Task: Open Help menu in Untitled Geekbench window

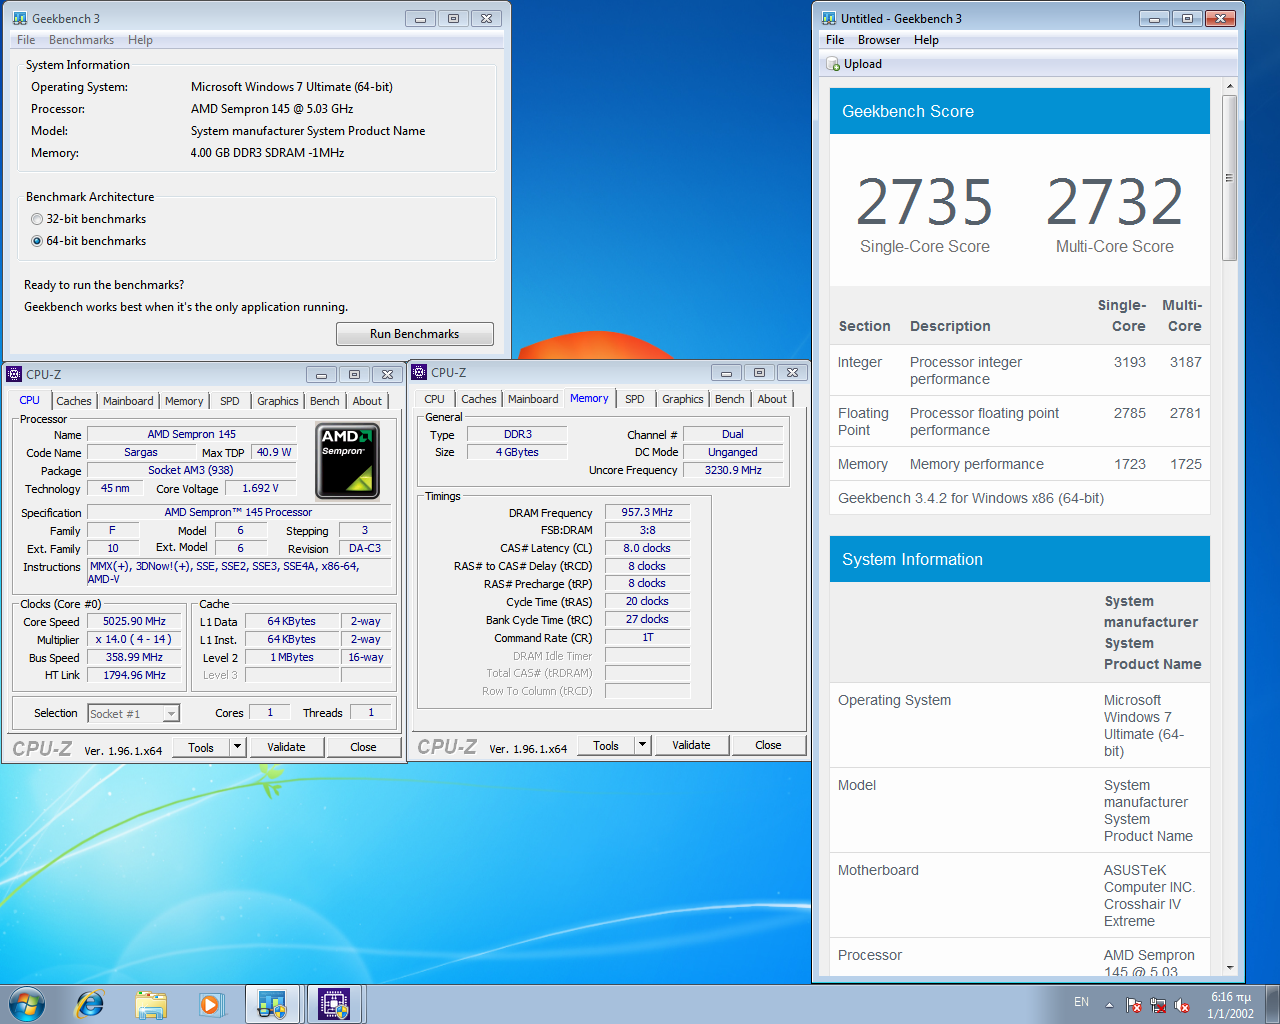Action: point(926,40)
